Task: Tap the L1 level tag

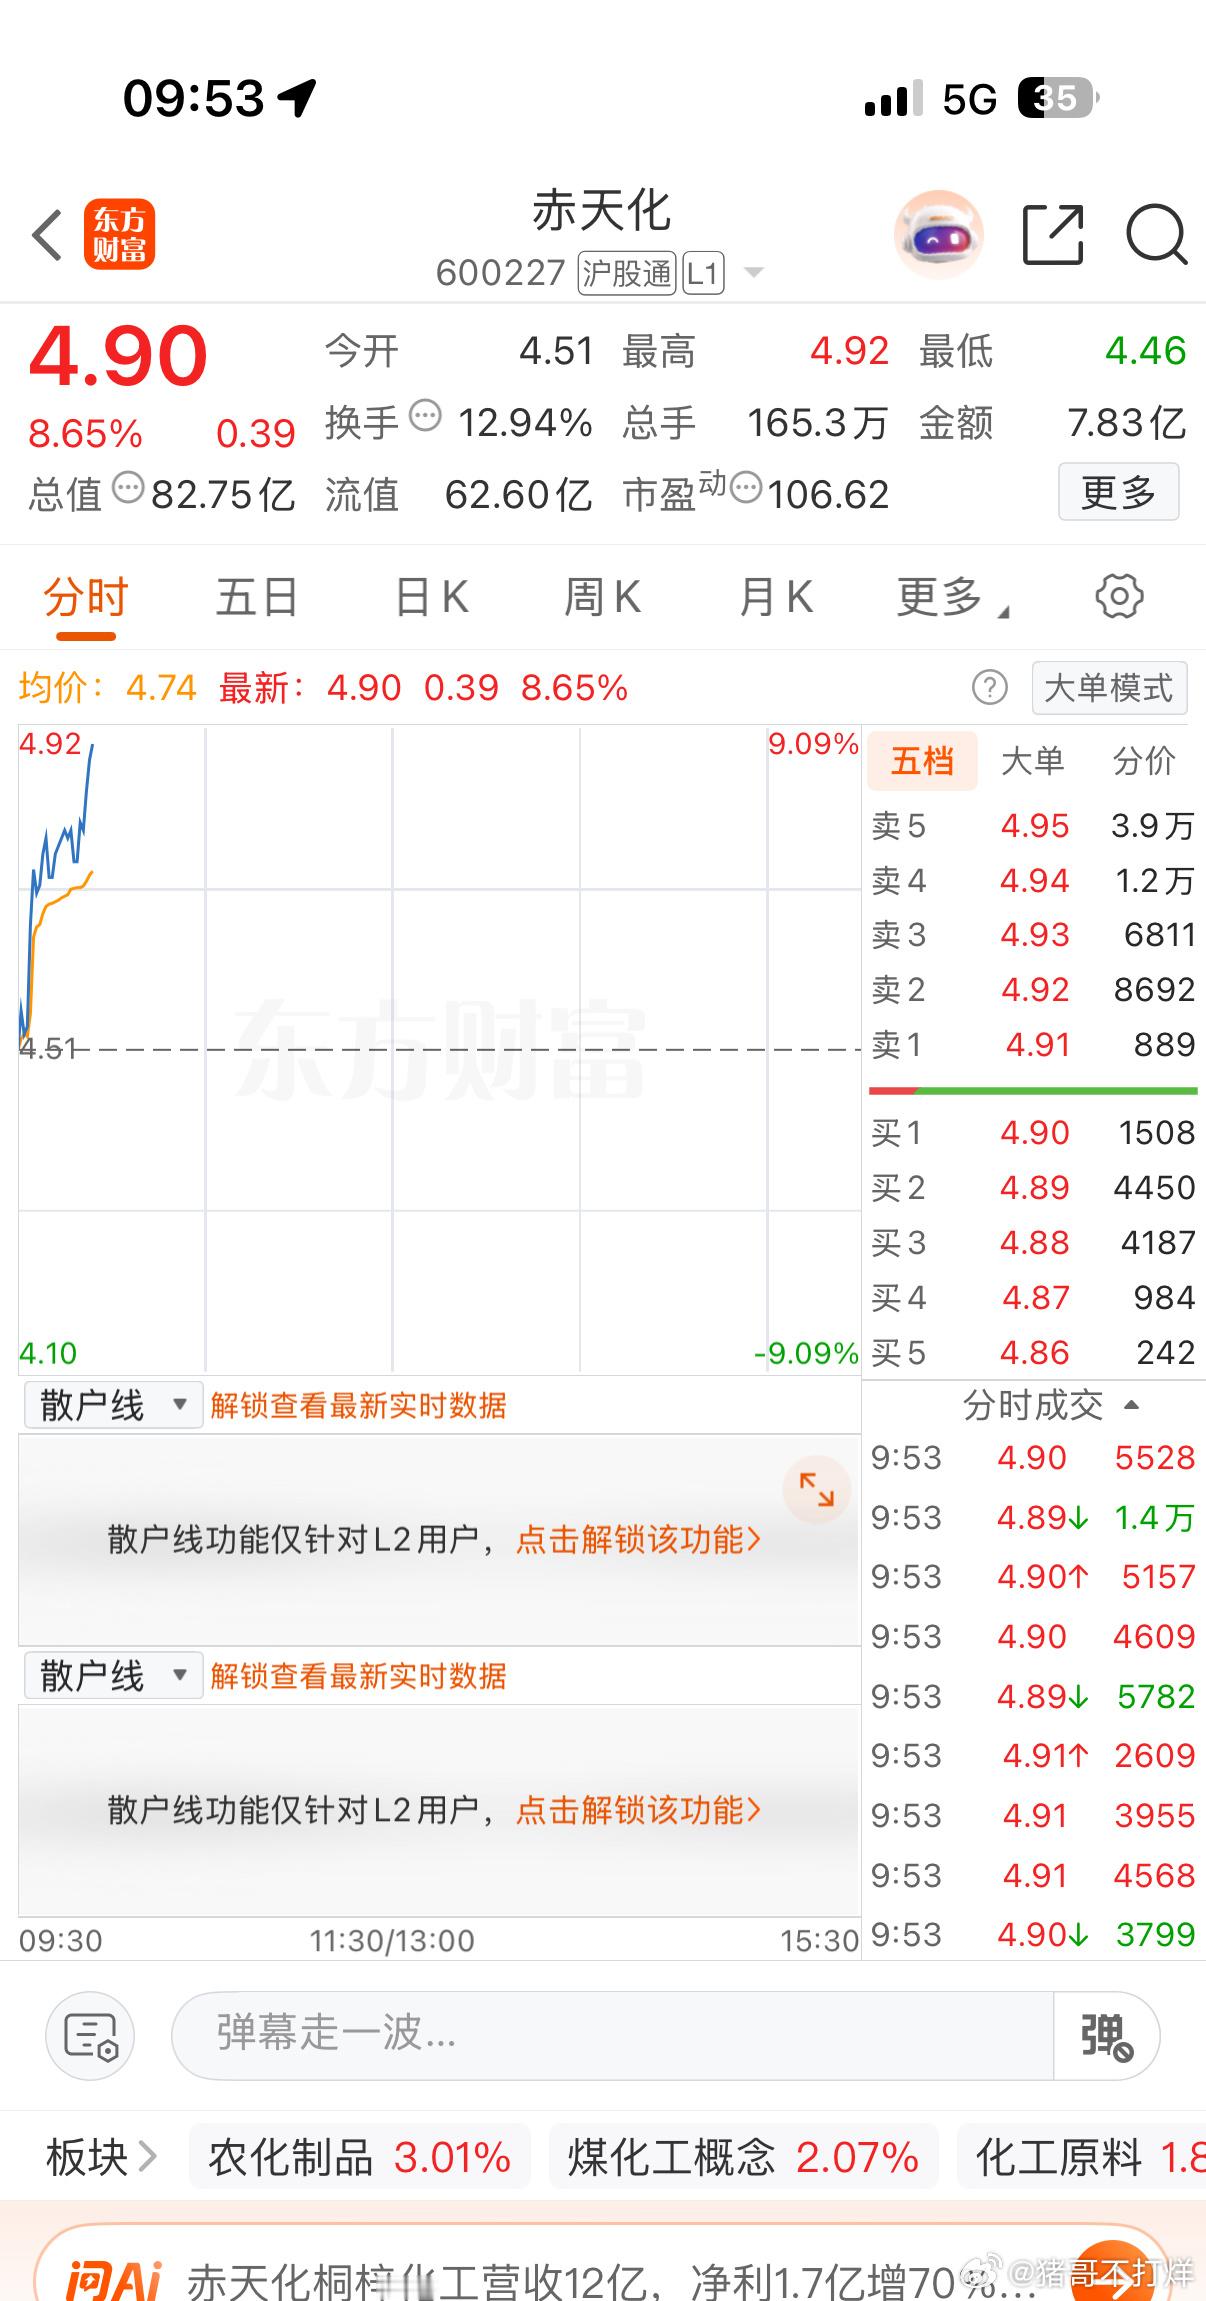Action: [703, 273]
